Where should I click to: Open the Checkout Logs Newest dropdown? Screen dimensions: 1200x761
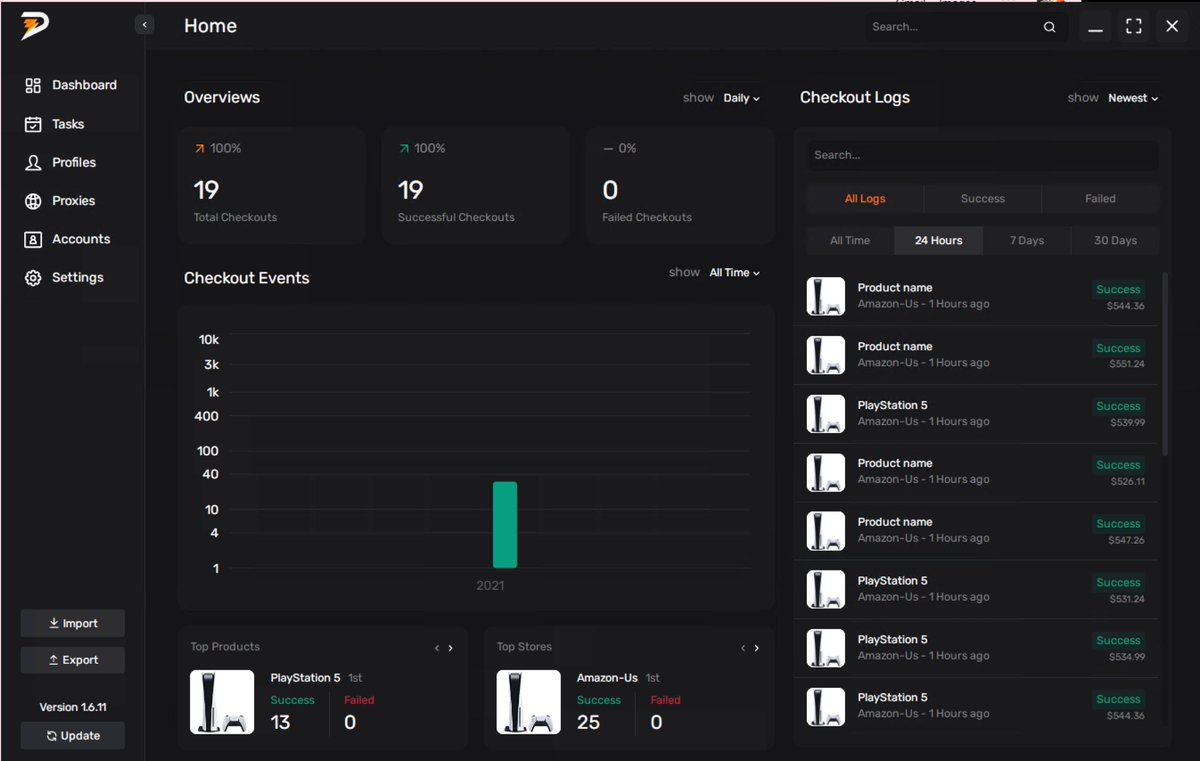click(1133, 98)
